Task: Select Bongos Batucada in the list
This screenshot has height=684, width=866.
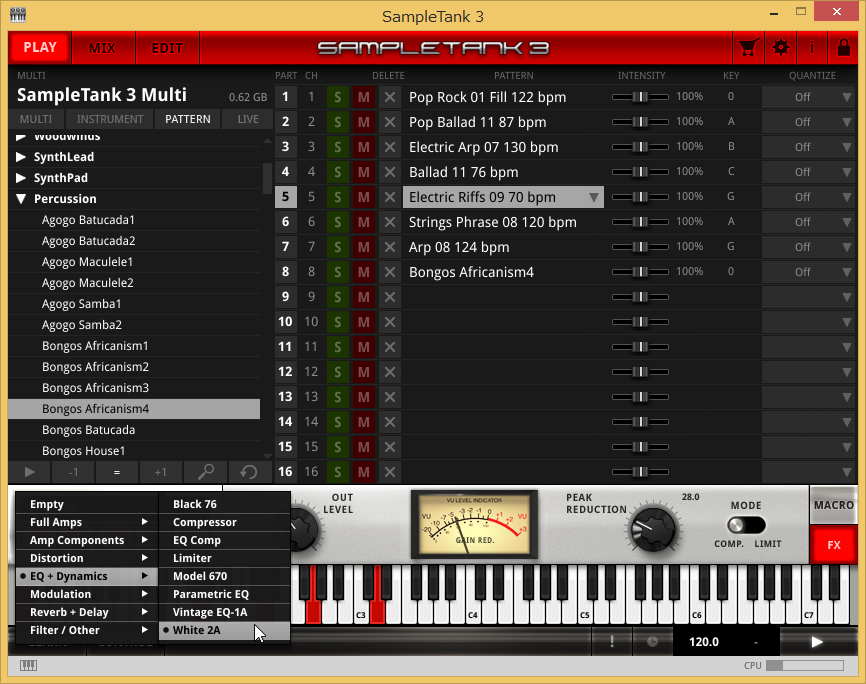Action: pyautogui.click(x=134, y=430)
